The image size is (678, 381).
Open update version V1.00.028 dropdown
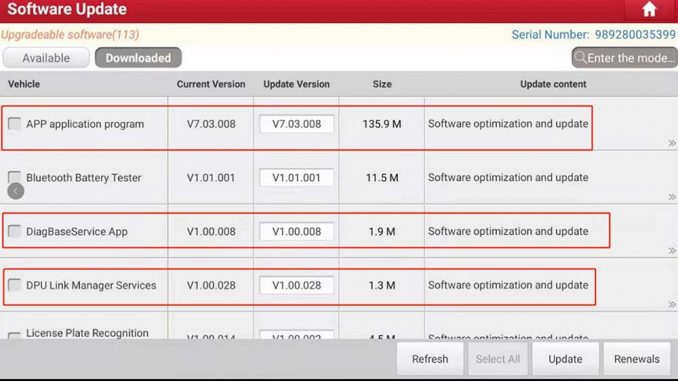point(297,285)
